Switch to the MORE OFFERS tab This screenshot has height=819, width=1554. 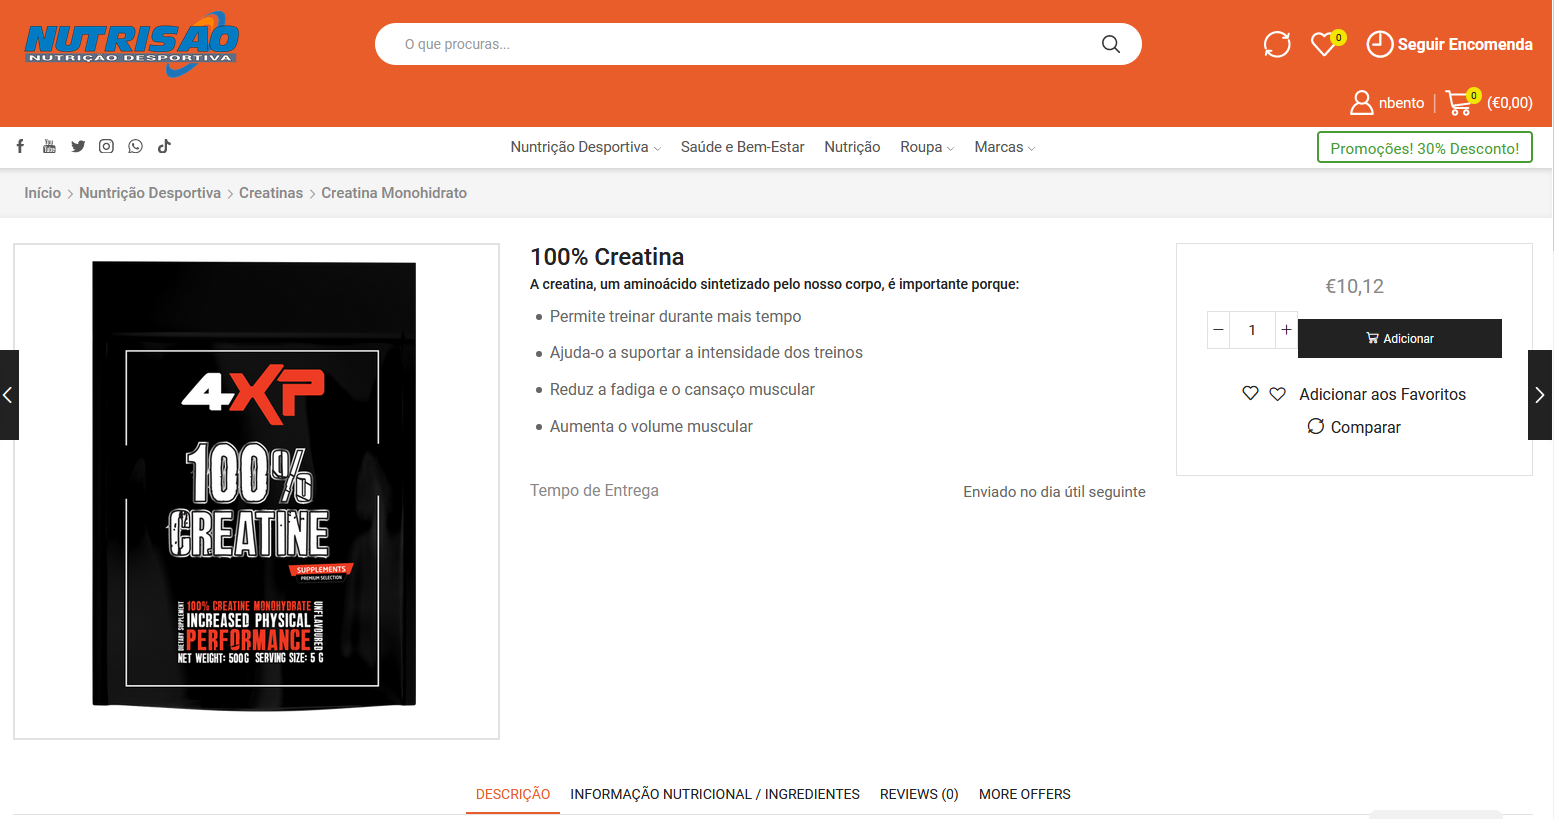[x=1025, y=794]
